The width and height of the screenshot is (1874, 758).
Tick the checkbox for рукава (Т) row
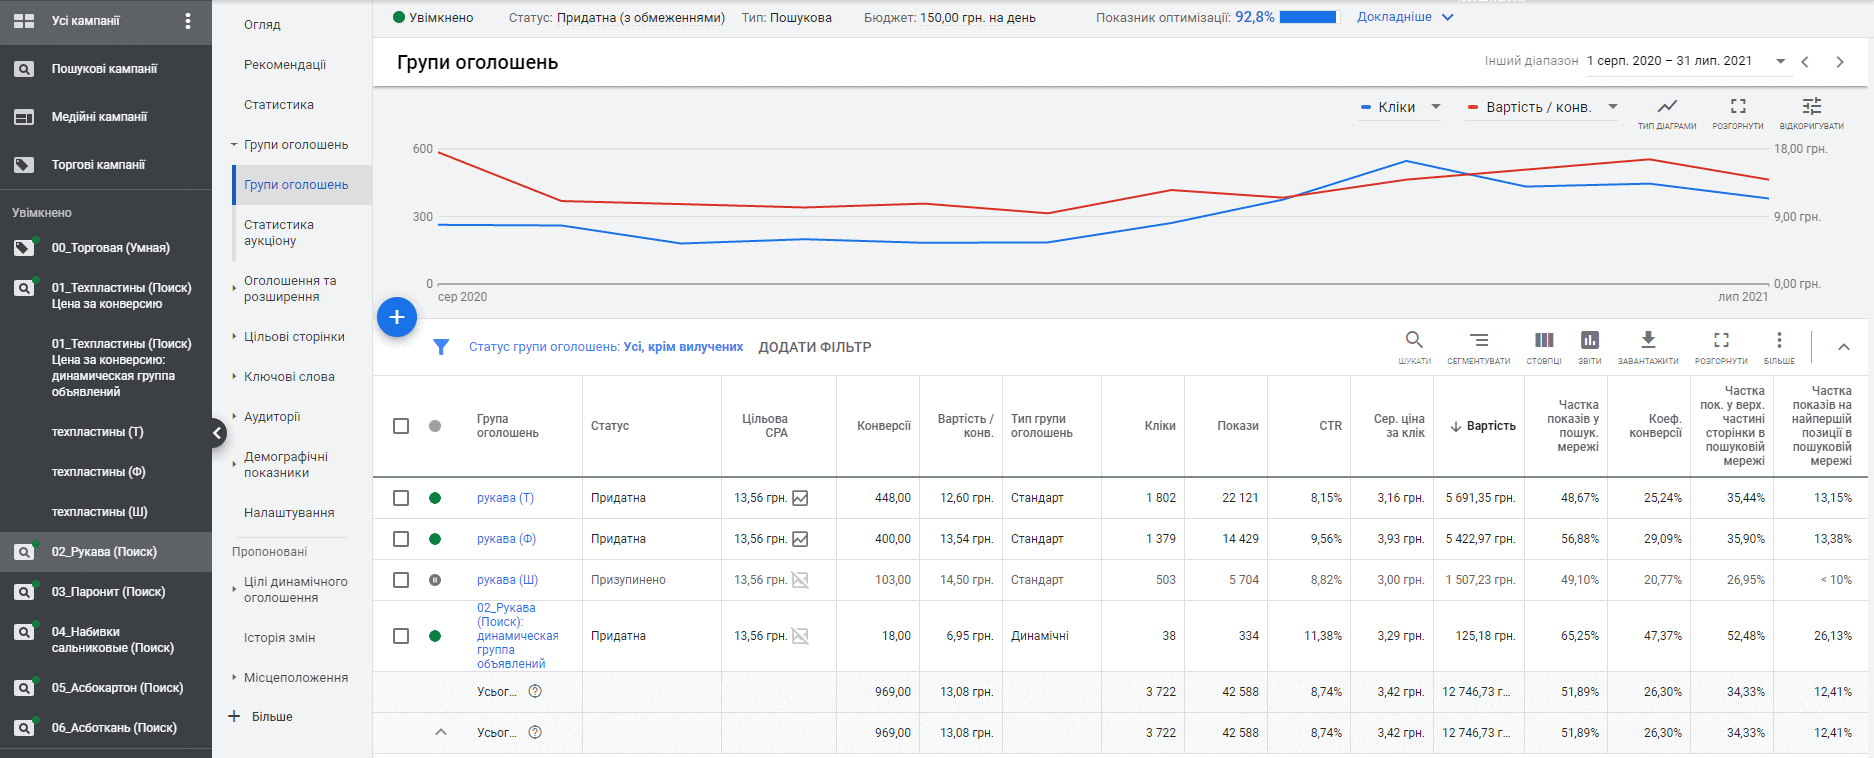pos(401,498)
